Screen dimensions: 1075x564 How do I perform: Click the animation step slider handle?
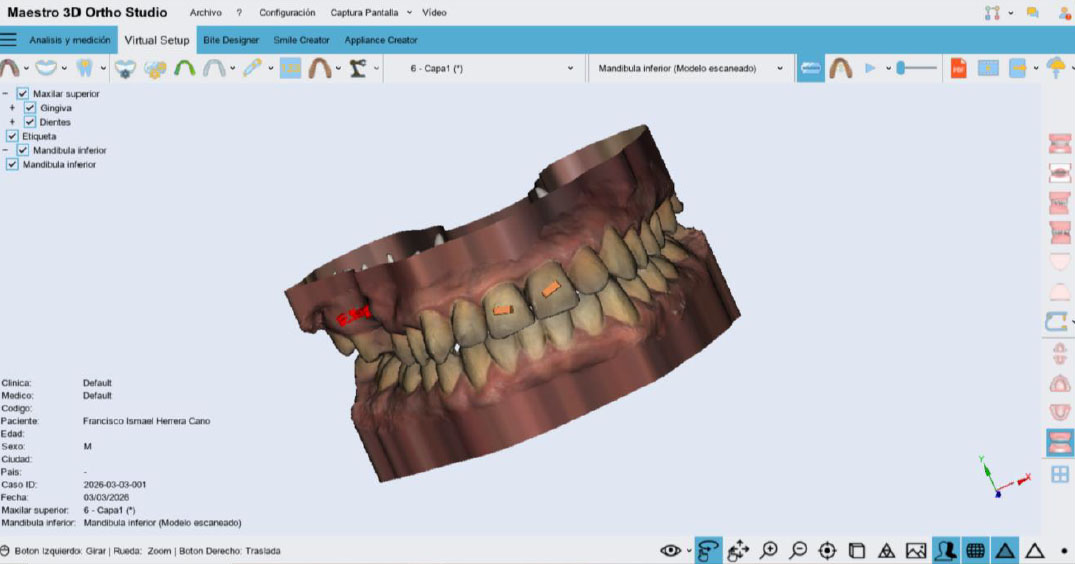coord(901,68)
